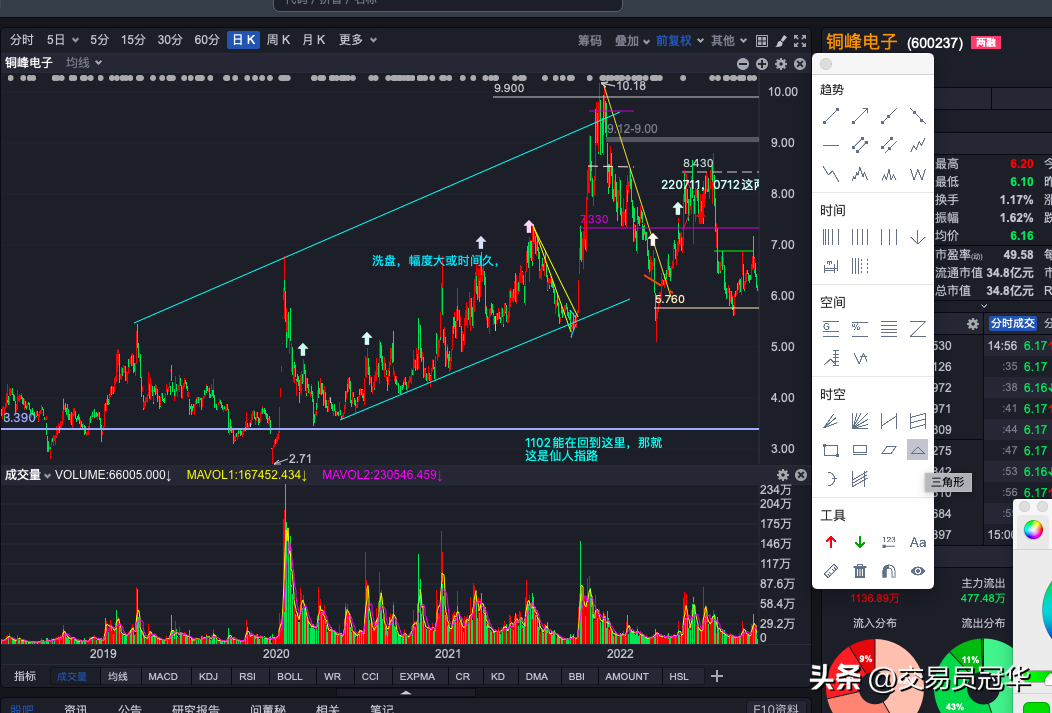
Task: Open the drawing pencil tool in chart toolbar
Action: tap(781, 41)
